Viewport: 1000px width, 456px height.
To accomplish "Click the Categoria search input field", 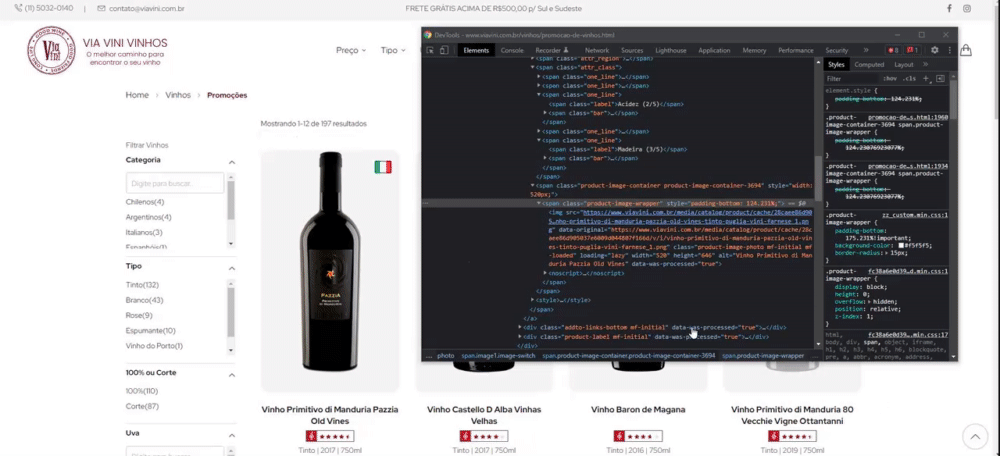I will click(175, 183).
